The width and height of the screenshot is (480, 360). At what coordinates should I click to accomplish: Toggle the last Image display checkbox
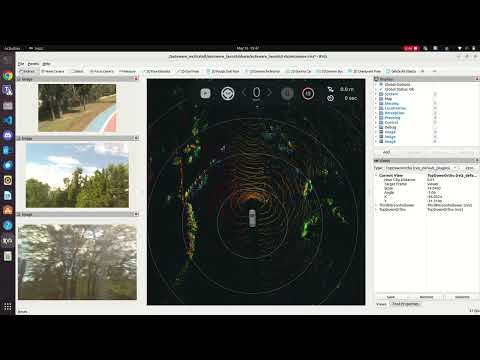click(435, 142)
